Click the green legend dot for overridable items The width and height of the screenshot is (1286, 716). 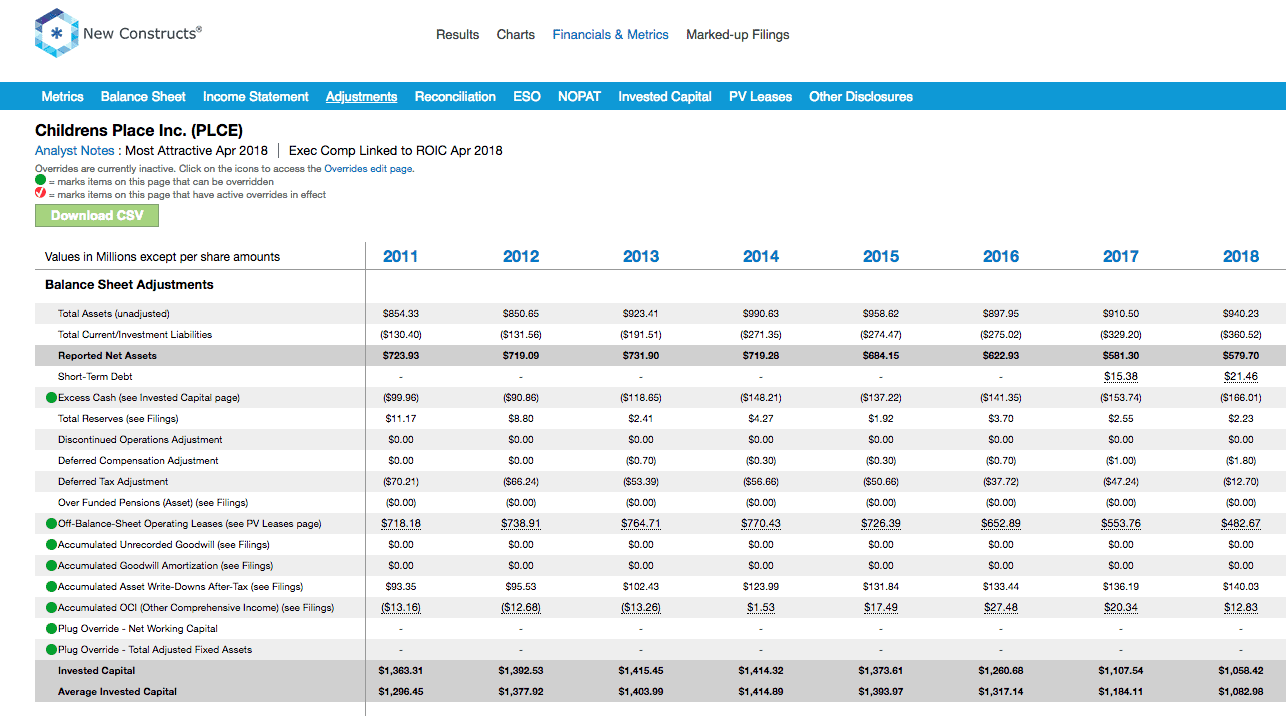coord(41,182)
